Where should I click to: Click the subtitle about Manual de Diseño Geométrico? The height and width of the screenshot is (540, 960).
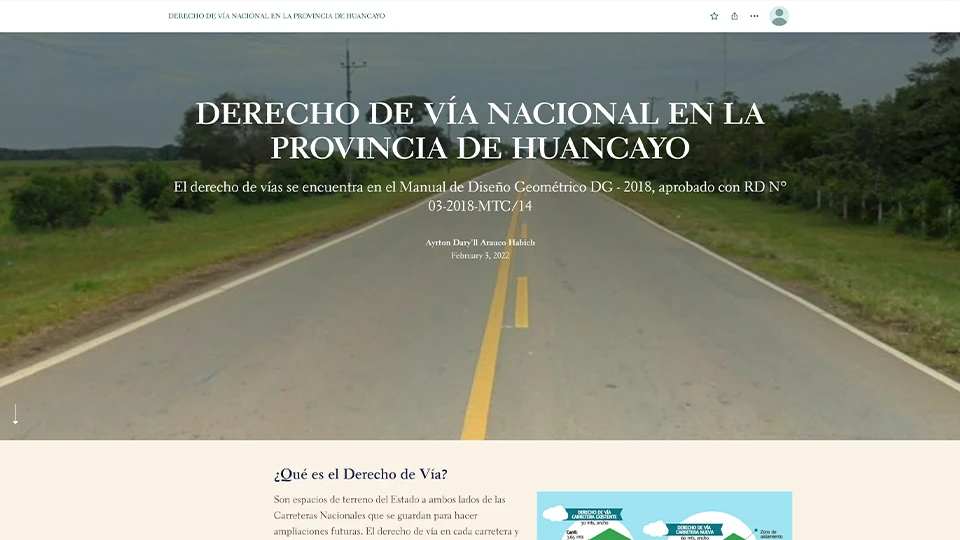click(x=480, y=196)
